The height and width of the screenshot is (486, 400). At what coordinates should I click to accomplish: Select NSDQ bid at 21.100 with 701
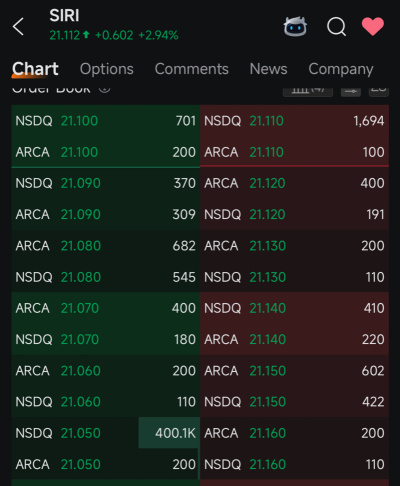(106, 121)
